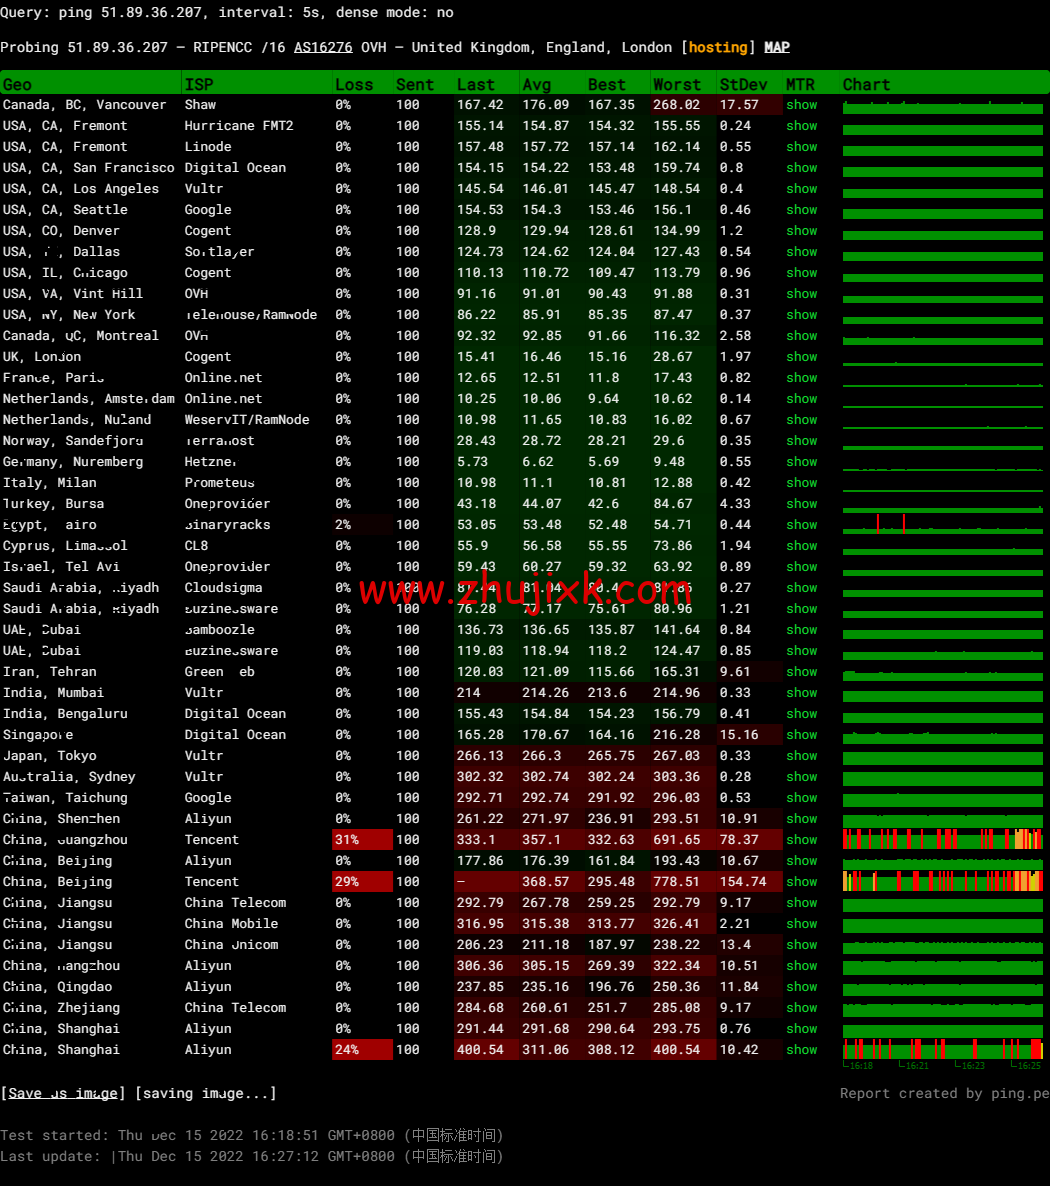1050x1186 pixels.
Task: Show MTR for China Guangzhou Tencent row
Action: [801, 840]
